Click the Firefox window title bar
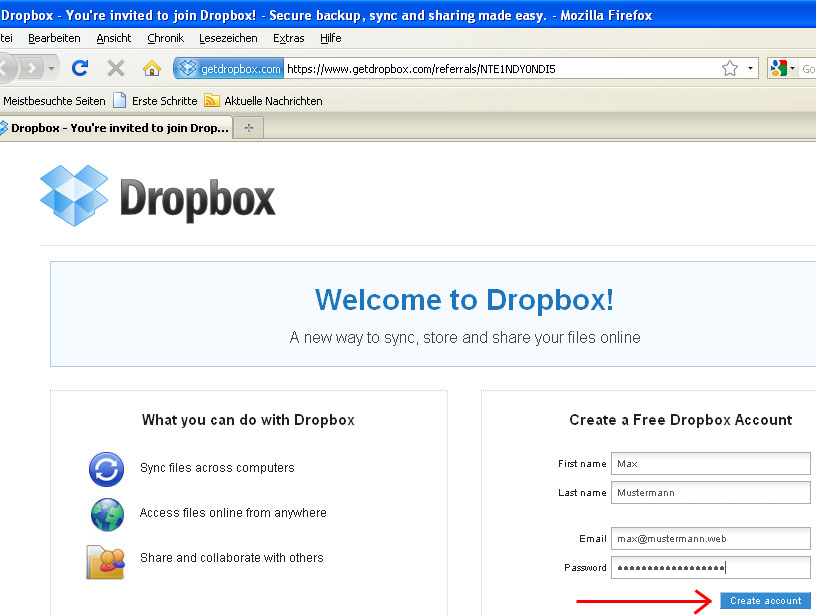 pyautogui.click(x=408, y=15)
